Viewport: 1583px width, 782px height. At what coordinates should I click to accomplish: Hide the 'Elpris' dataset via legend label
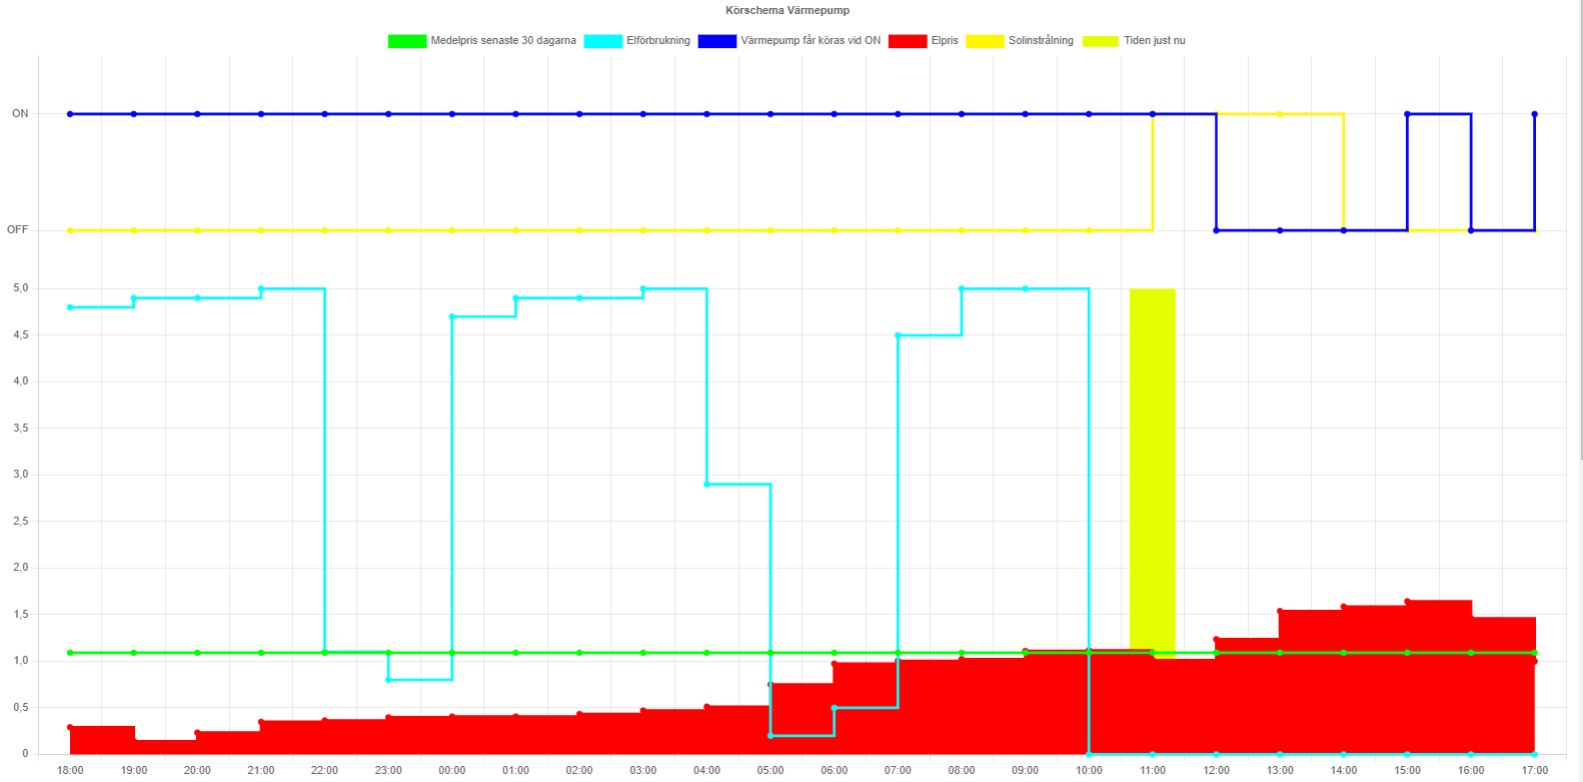coord(945,41)
